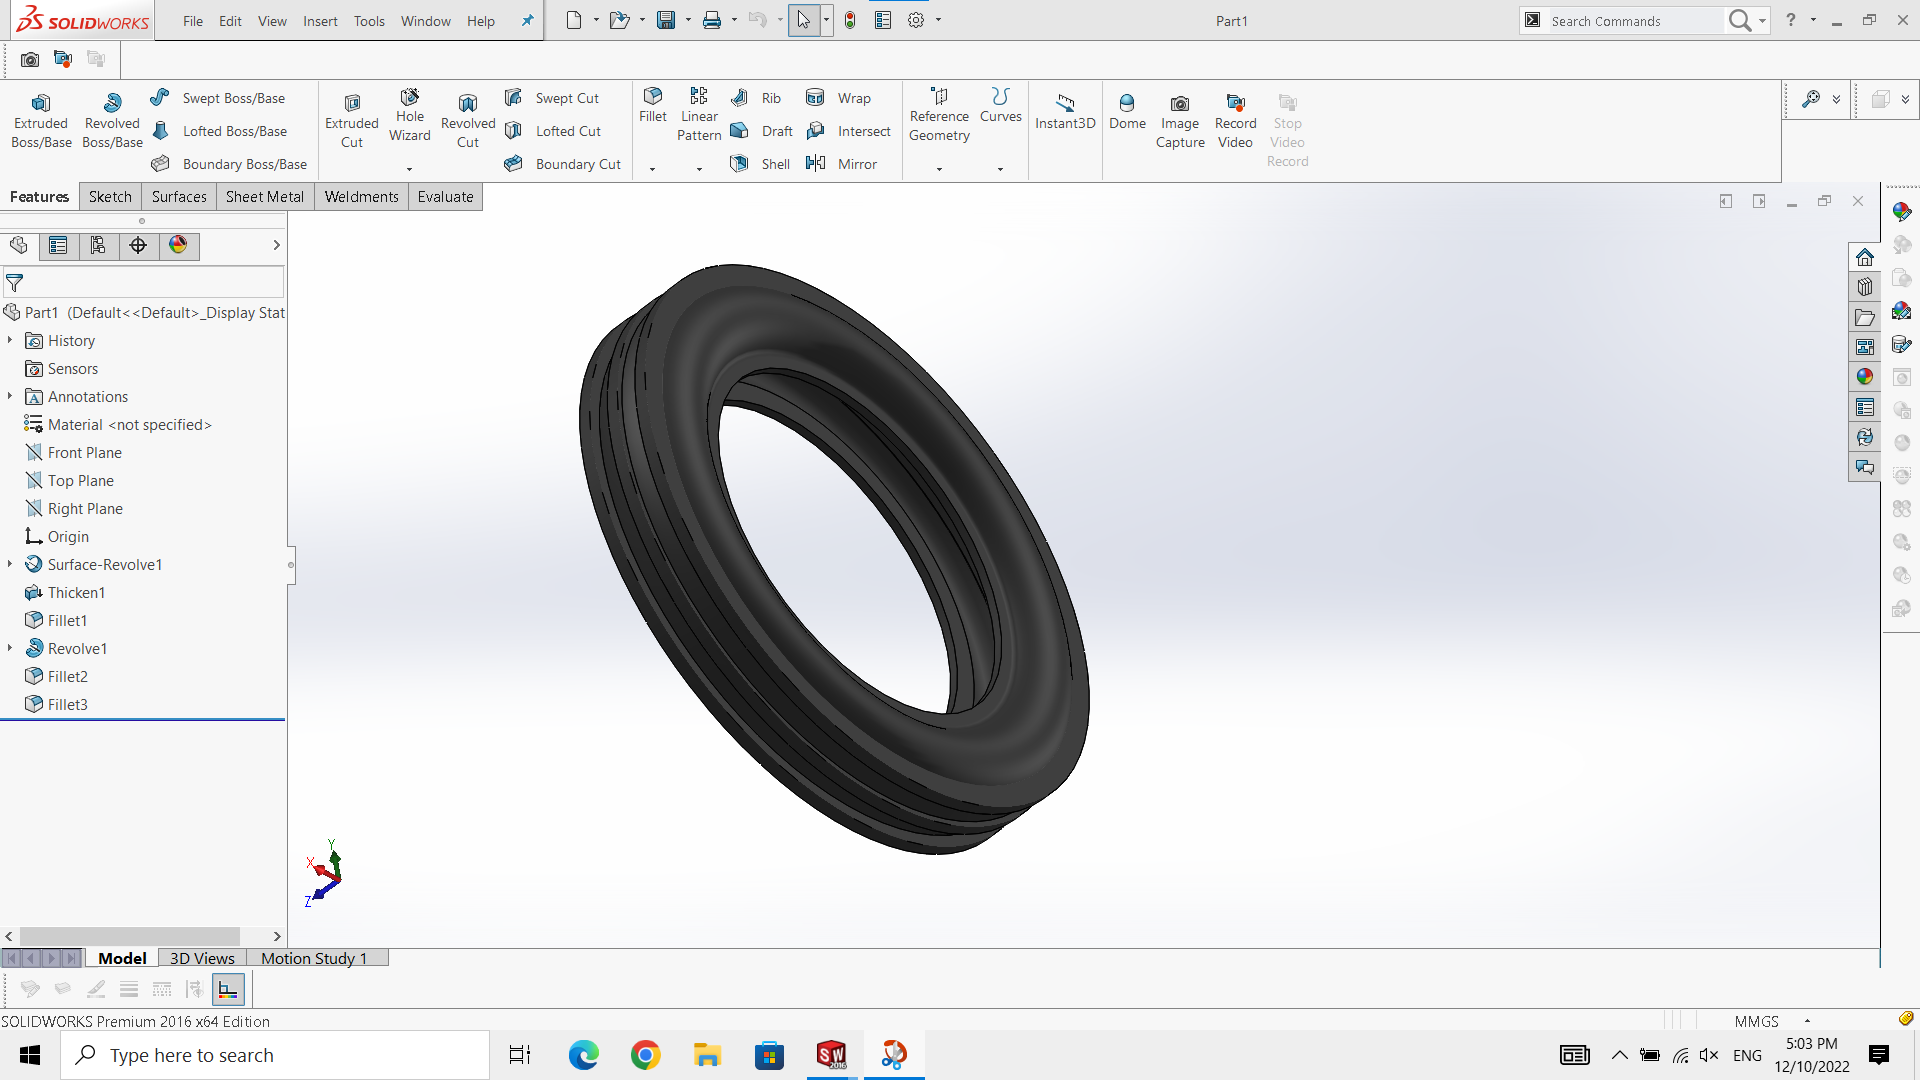Select the Mirror feature
This screenshot has width=1920, height=1080.
(841, 164)
